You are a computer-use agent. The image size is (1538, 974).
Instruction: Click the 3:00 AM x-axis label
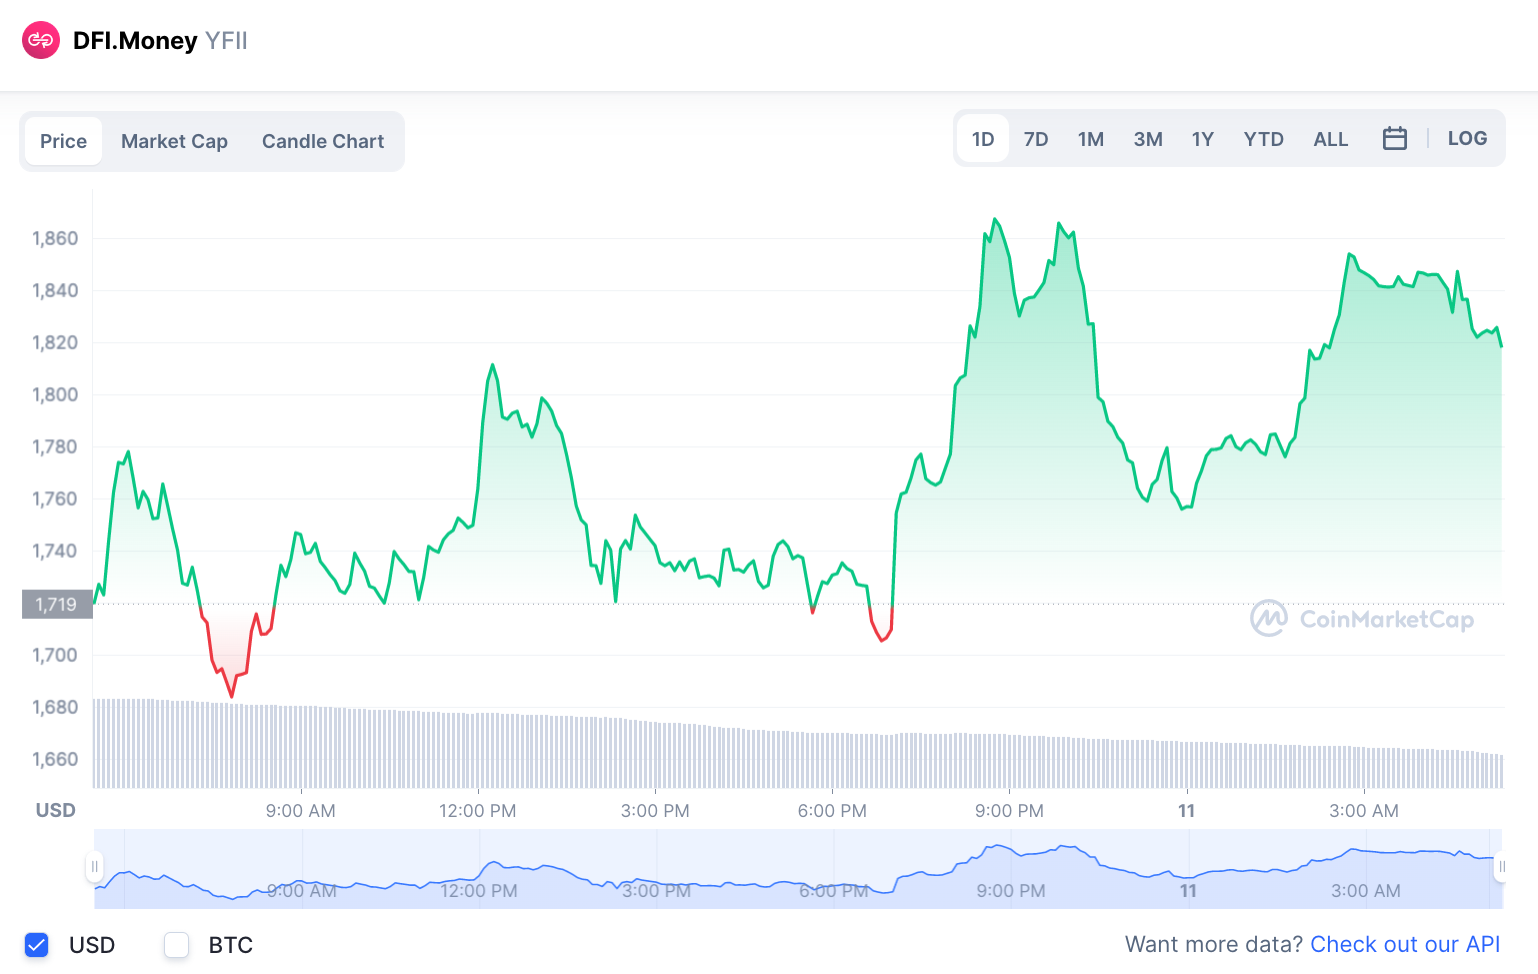coord(1364,811)
